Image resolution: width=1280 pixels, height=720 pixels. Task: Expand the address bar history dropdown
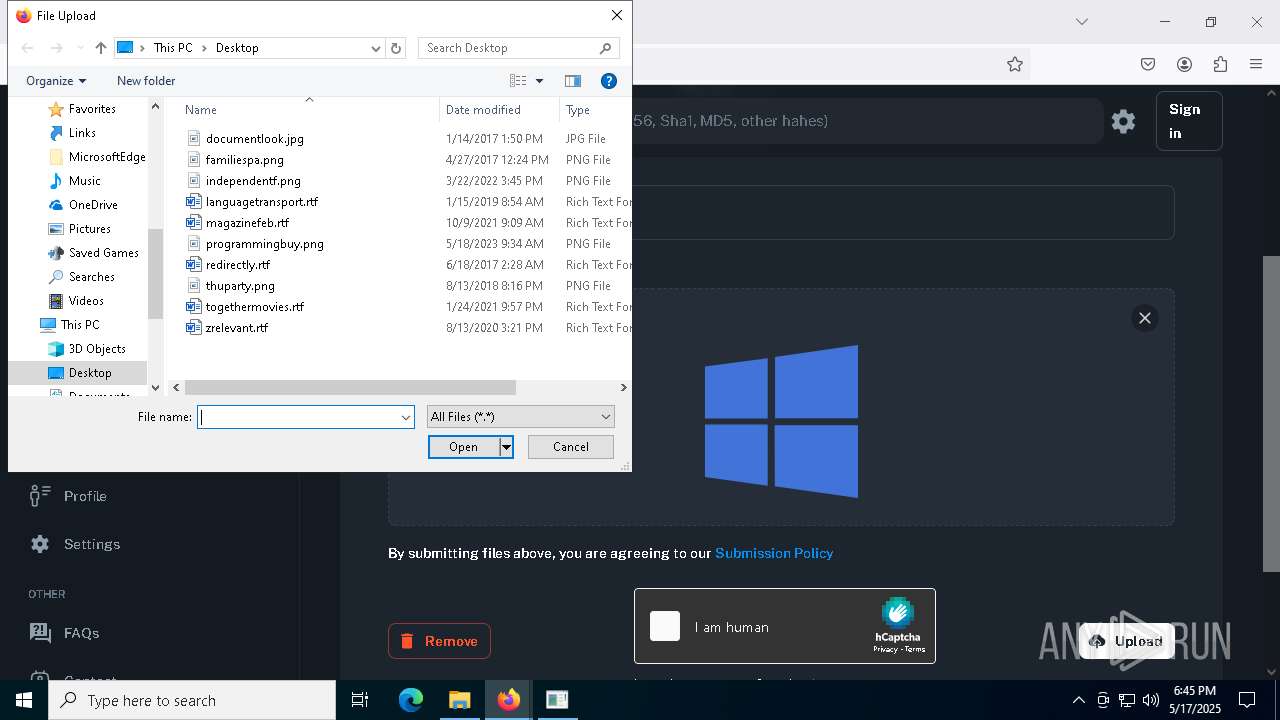point(376,48)
